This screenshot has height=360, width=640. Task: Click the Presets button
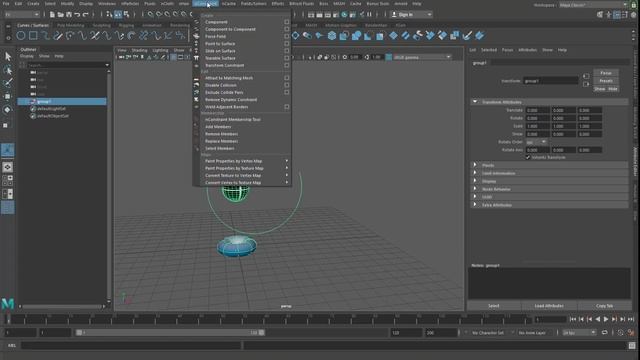606,81
